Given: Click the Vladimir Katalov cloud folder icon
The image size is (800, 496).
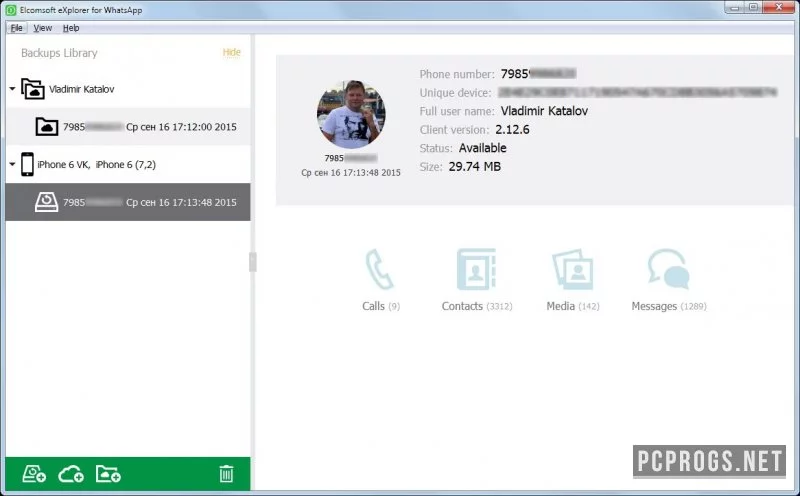Looking at the screenshot, I should click(33, 88).
